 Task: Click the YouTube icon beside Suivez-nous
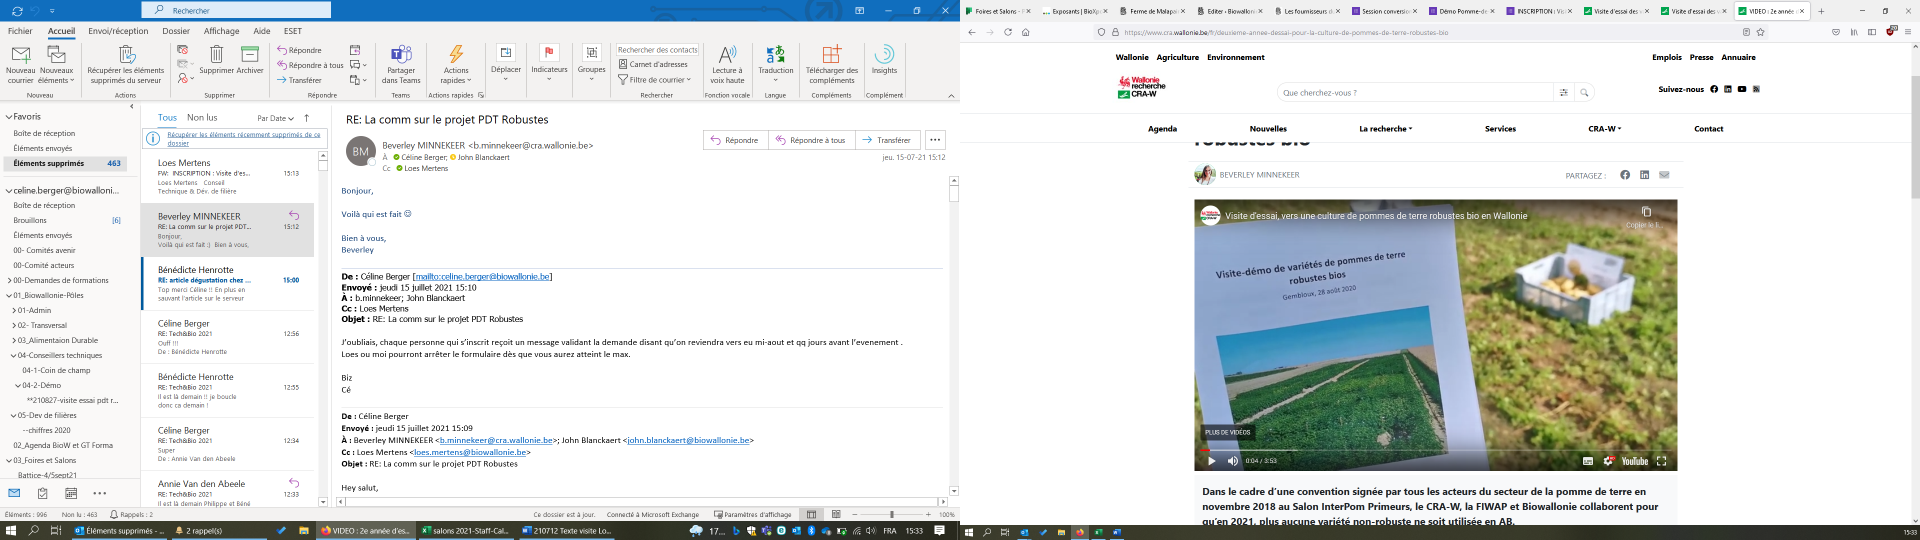click(x=1742, y=89)
